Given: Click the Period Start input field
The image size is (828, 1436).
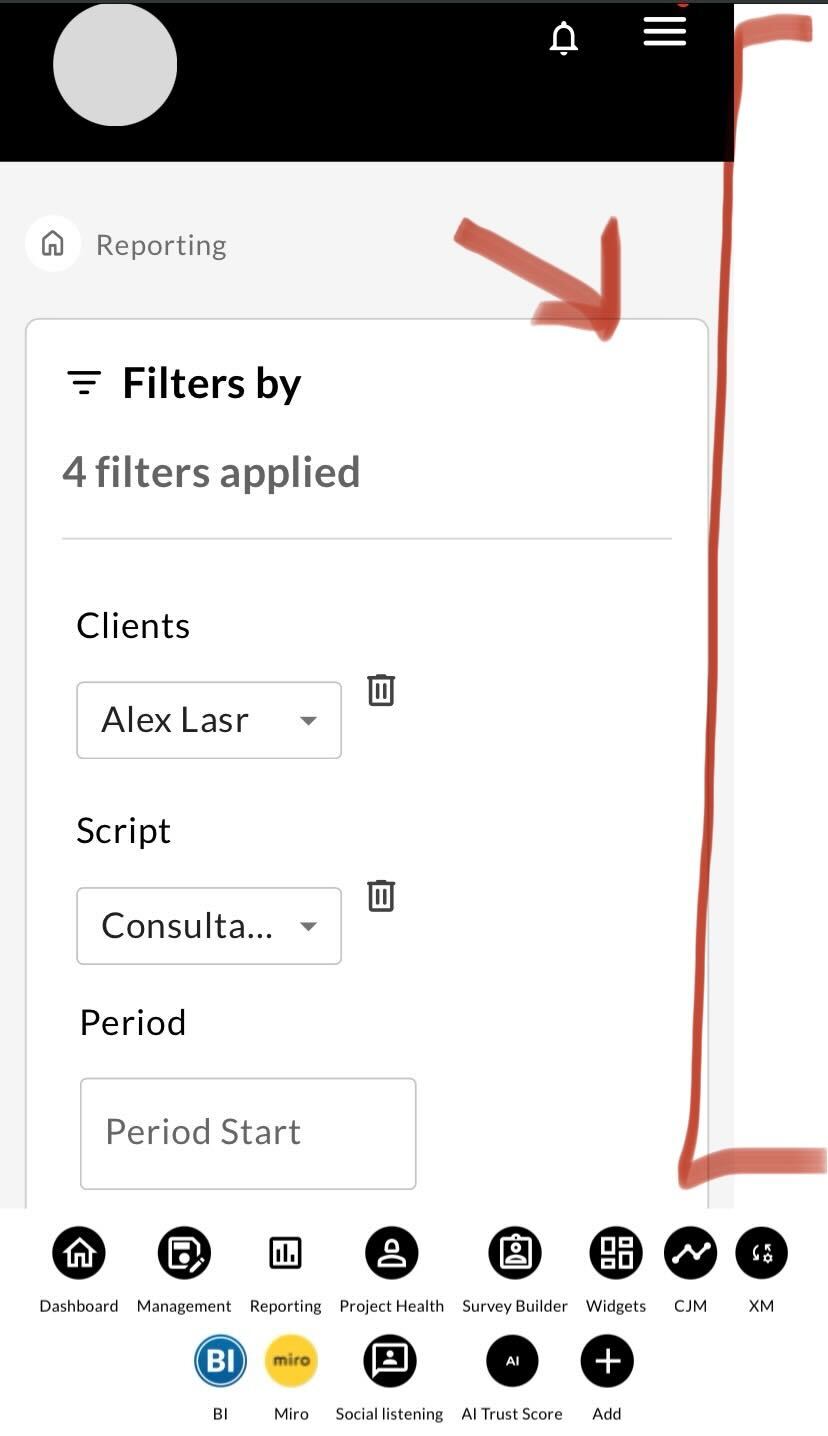Looking at the screenshot, I should tap(248, 1133).
